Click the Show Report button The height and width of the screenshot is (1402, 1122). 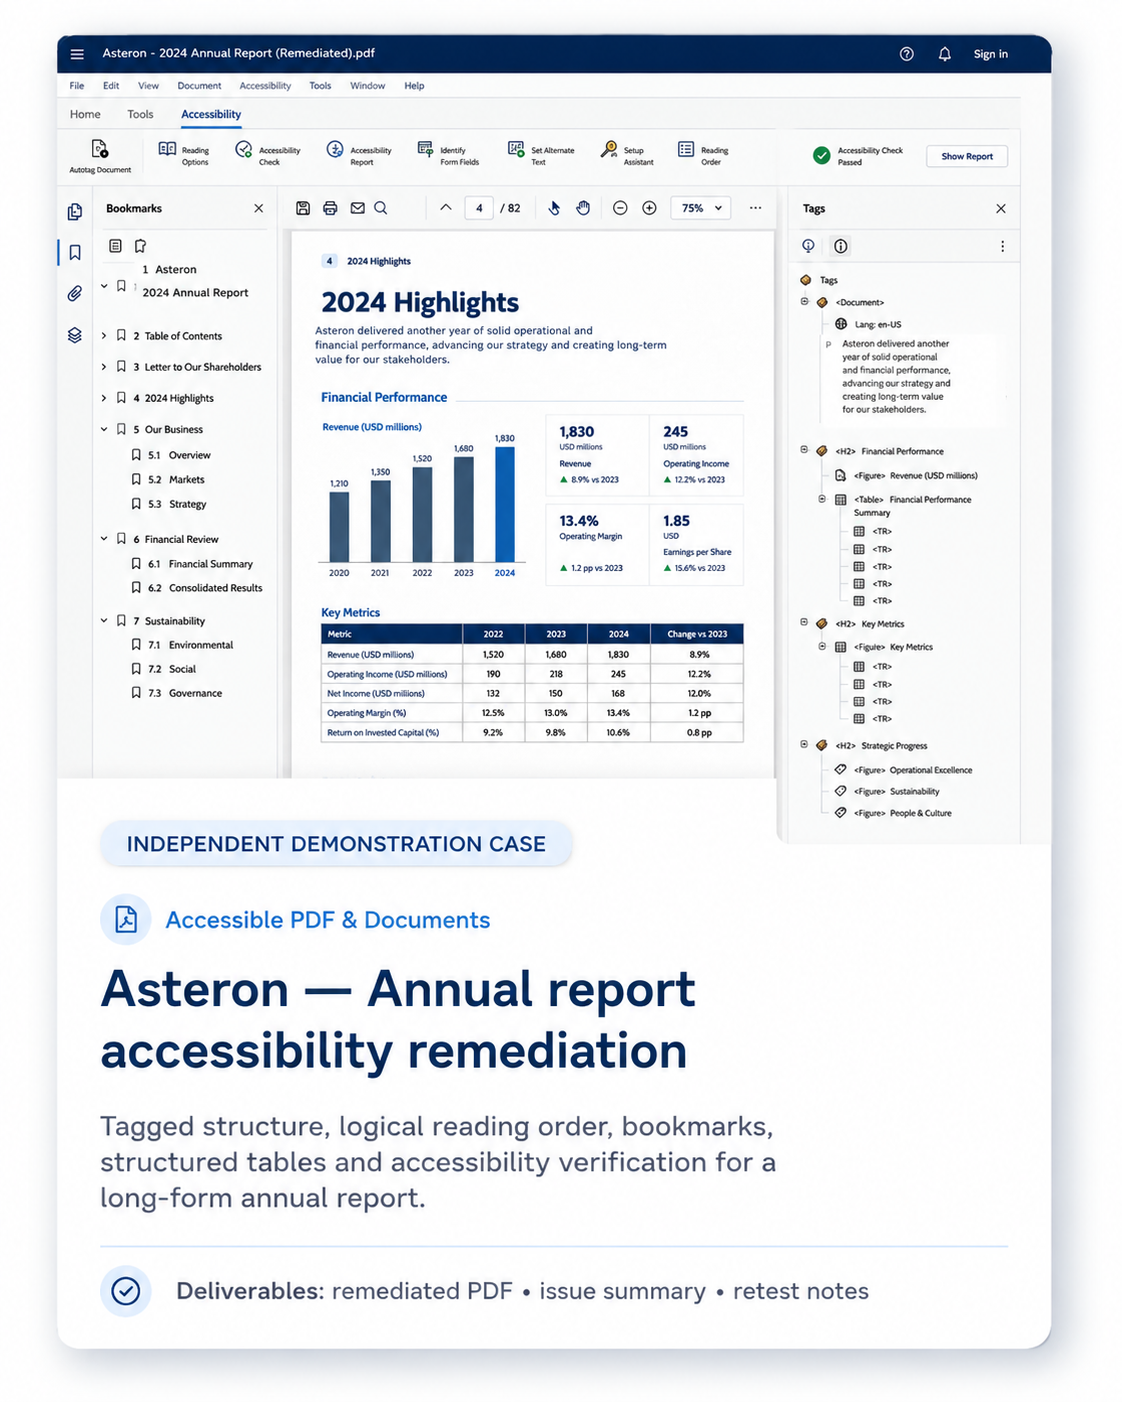click(x=966, y=156)
